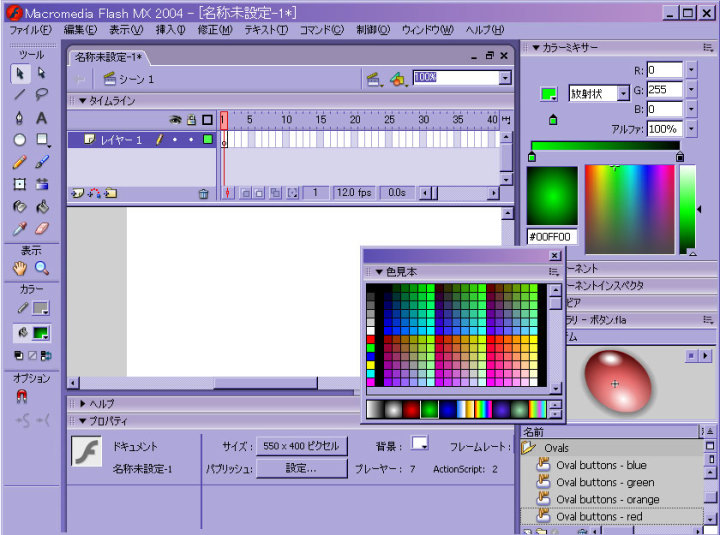The height and width of the screenshot is (535, 720).
Task: Open the ファイル(F) menu
Action: (x=30, y=30)
